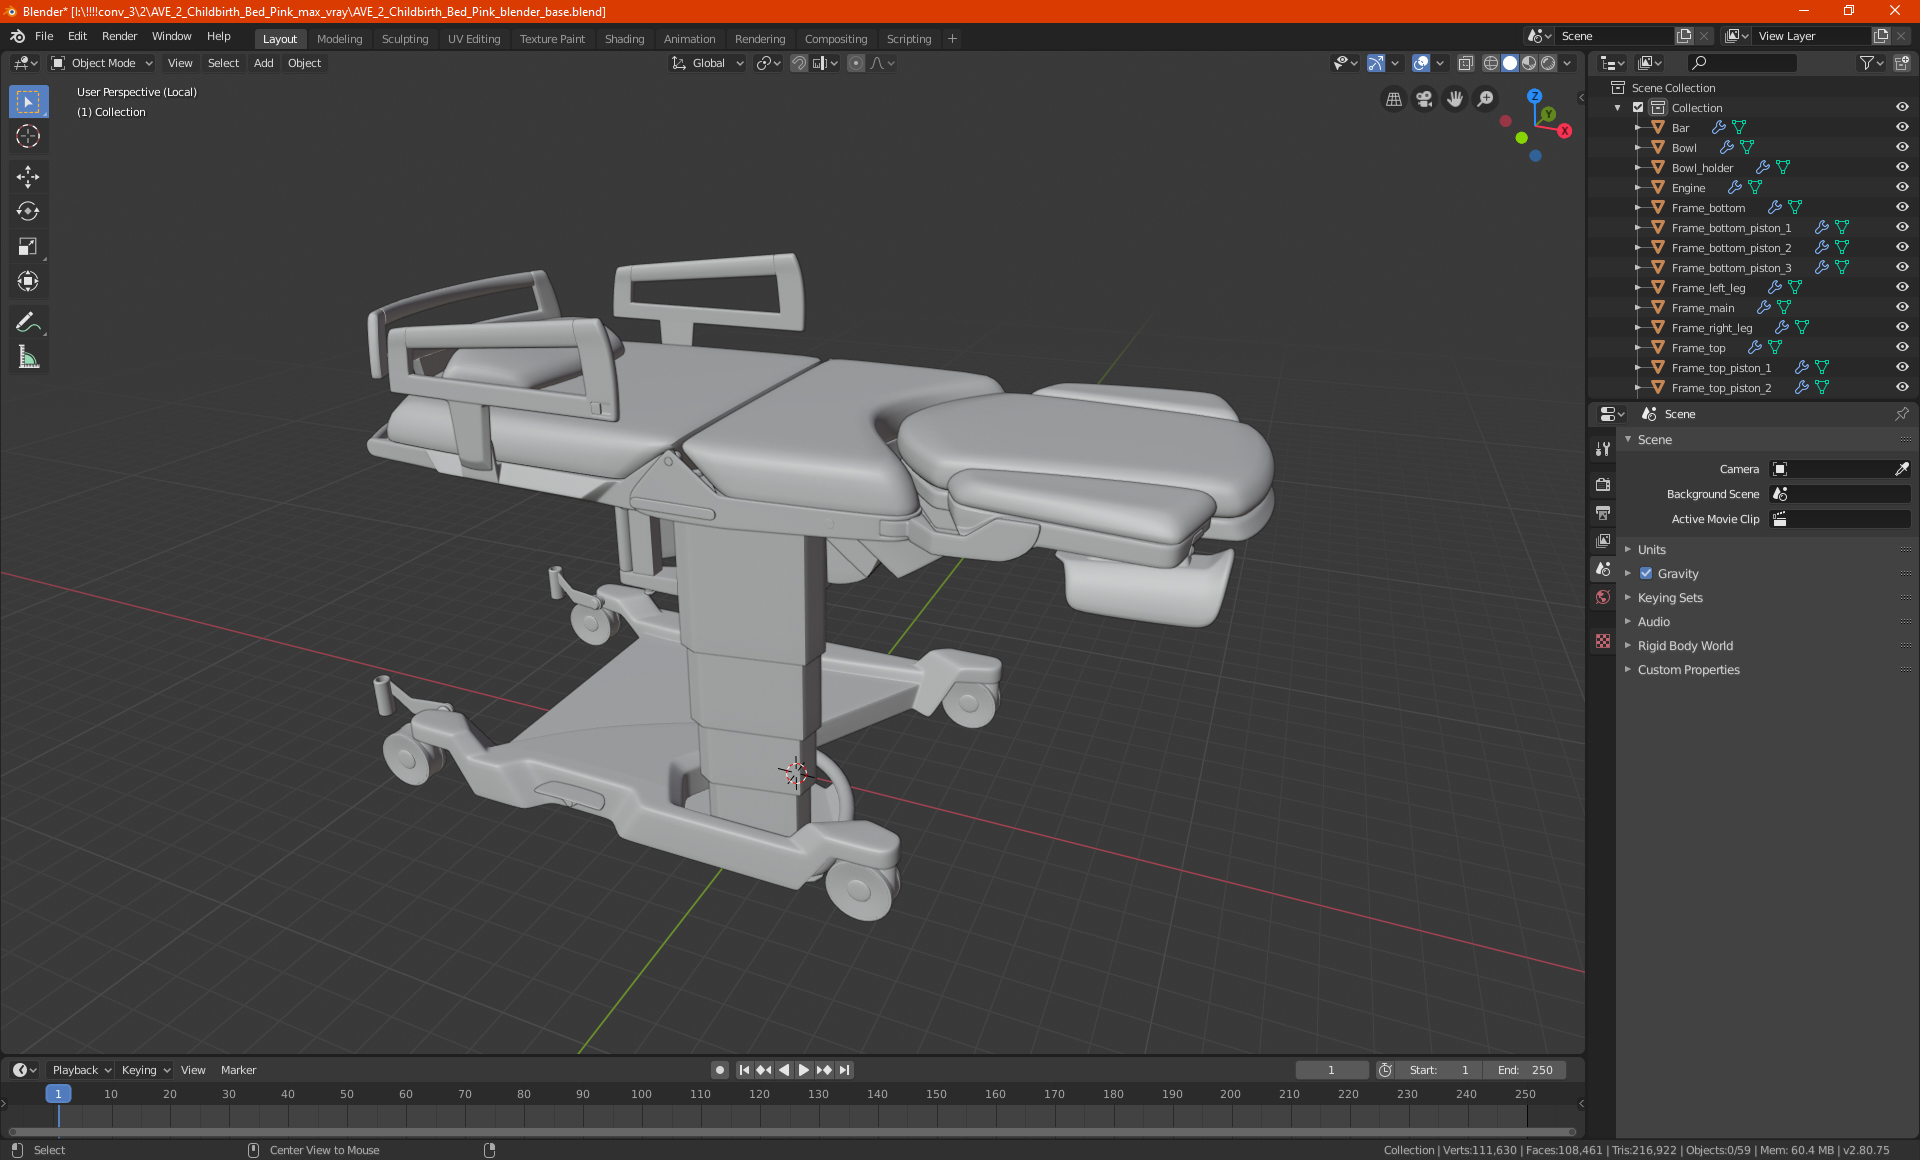The width and height of the screenshot is (1920, 1160).
Task: Click the pan view hand icon
Action: coord(1455,99)
